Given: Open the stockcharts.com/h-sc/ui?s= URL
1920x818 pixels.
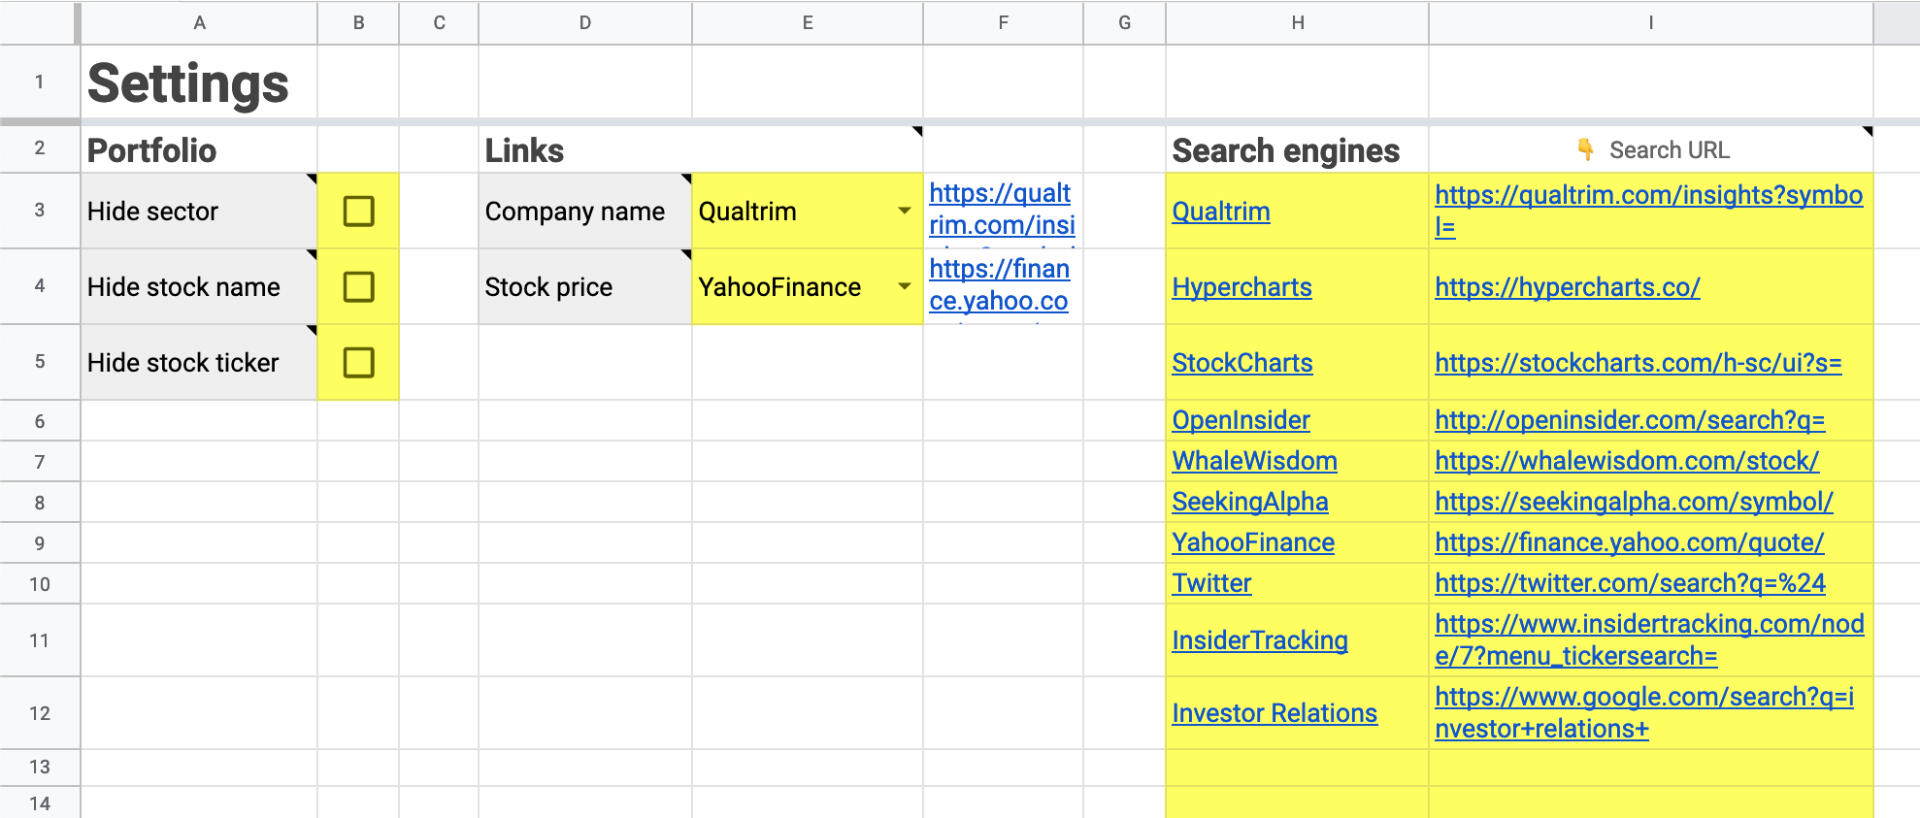Looking at the screenshot, I should click(x=1638, y=363).
